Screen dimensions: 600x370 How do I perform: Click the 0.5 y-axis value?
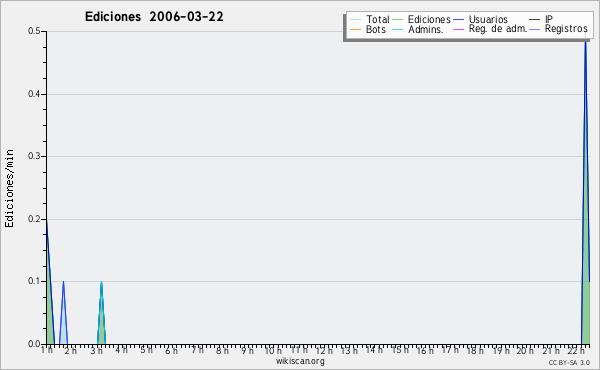pos(34,31)
